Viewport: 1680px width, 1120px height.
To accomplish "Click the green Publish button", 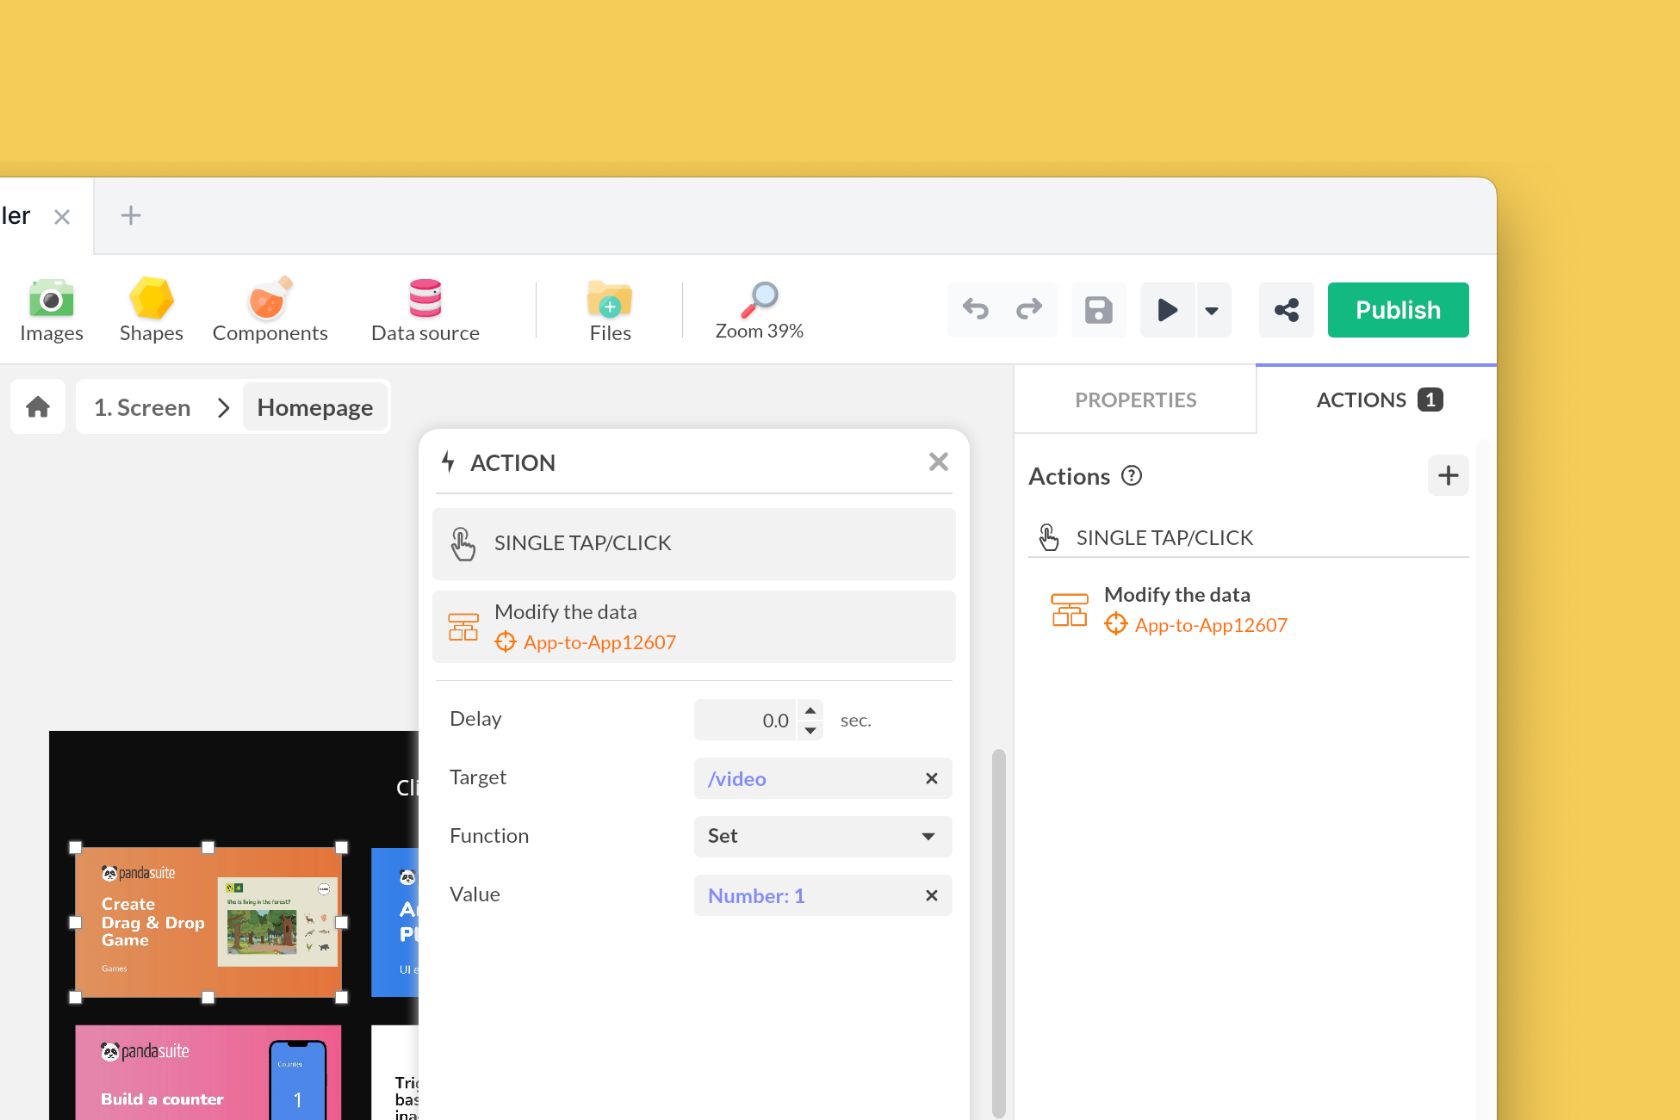I will click(1397, 310).
